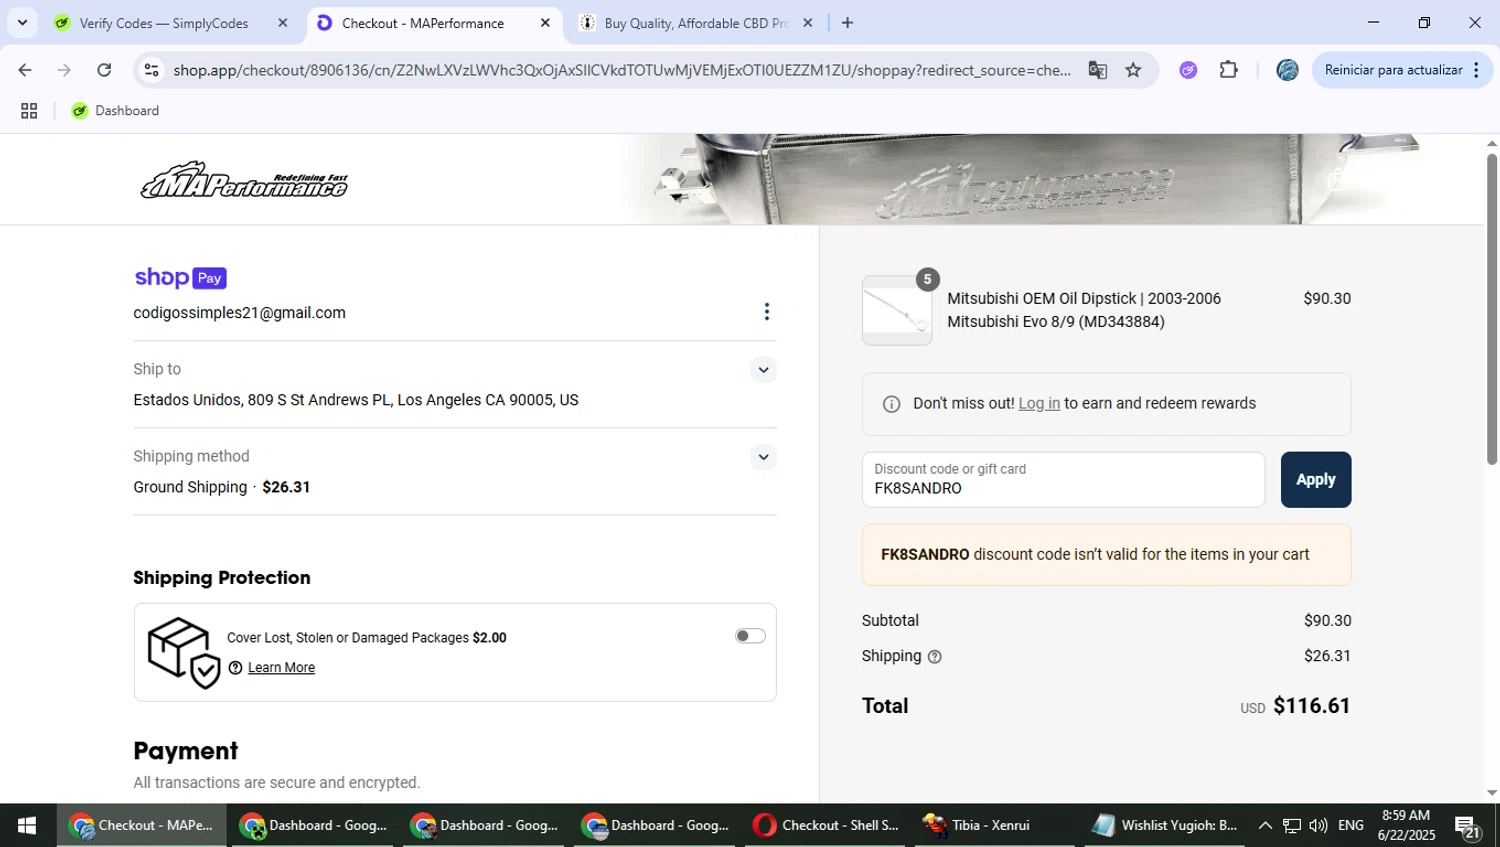
Task: Expand the Ship to section
Action: [763, 370]
